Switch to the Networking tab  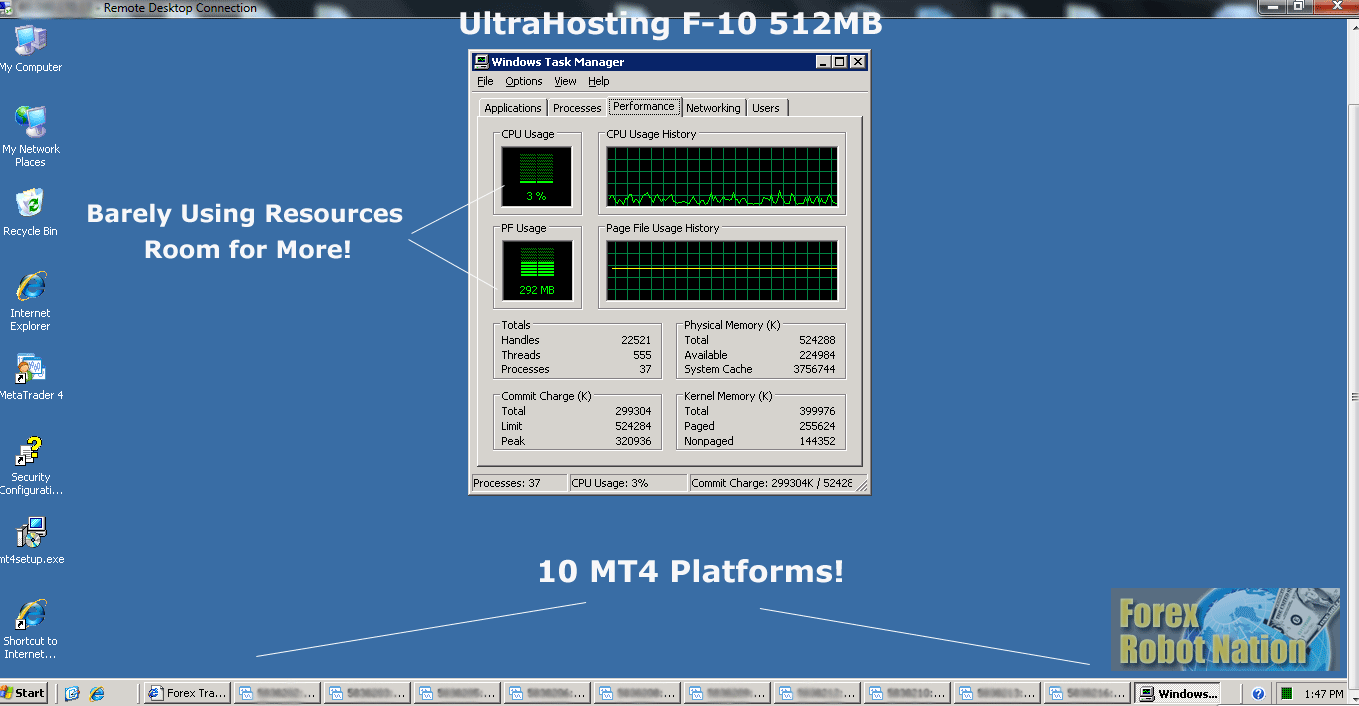point(713,108)
